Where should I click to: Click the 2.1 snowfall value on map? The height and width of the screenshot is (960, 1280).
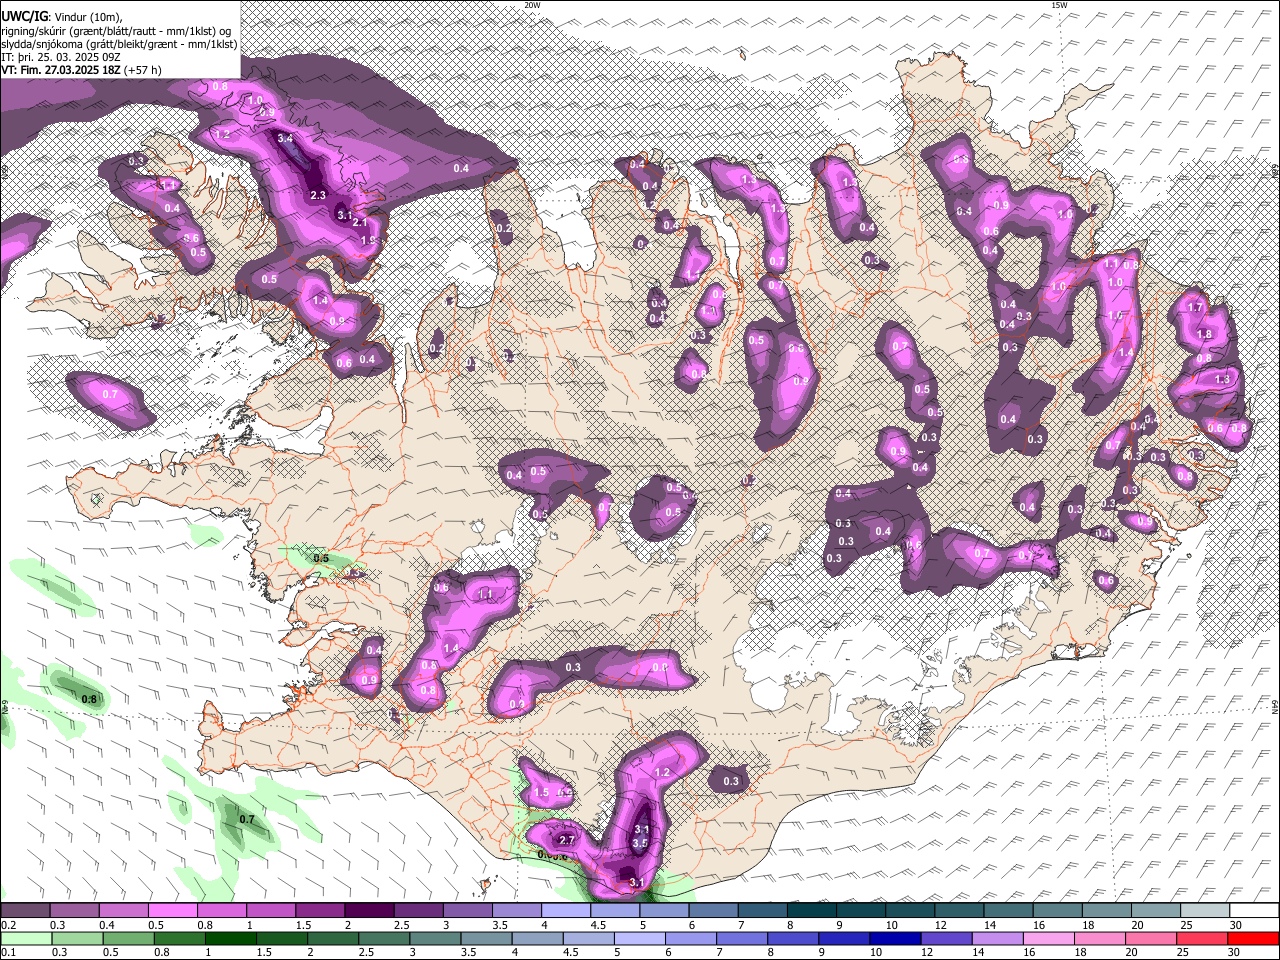click(x=360, y=223)
